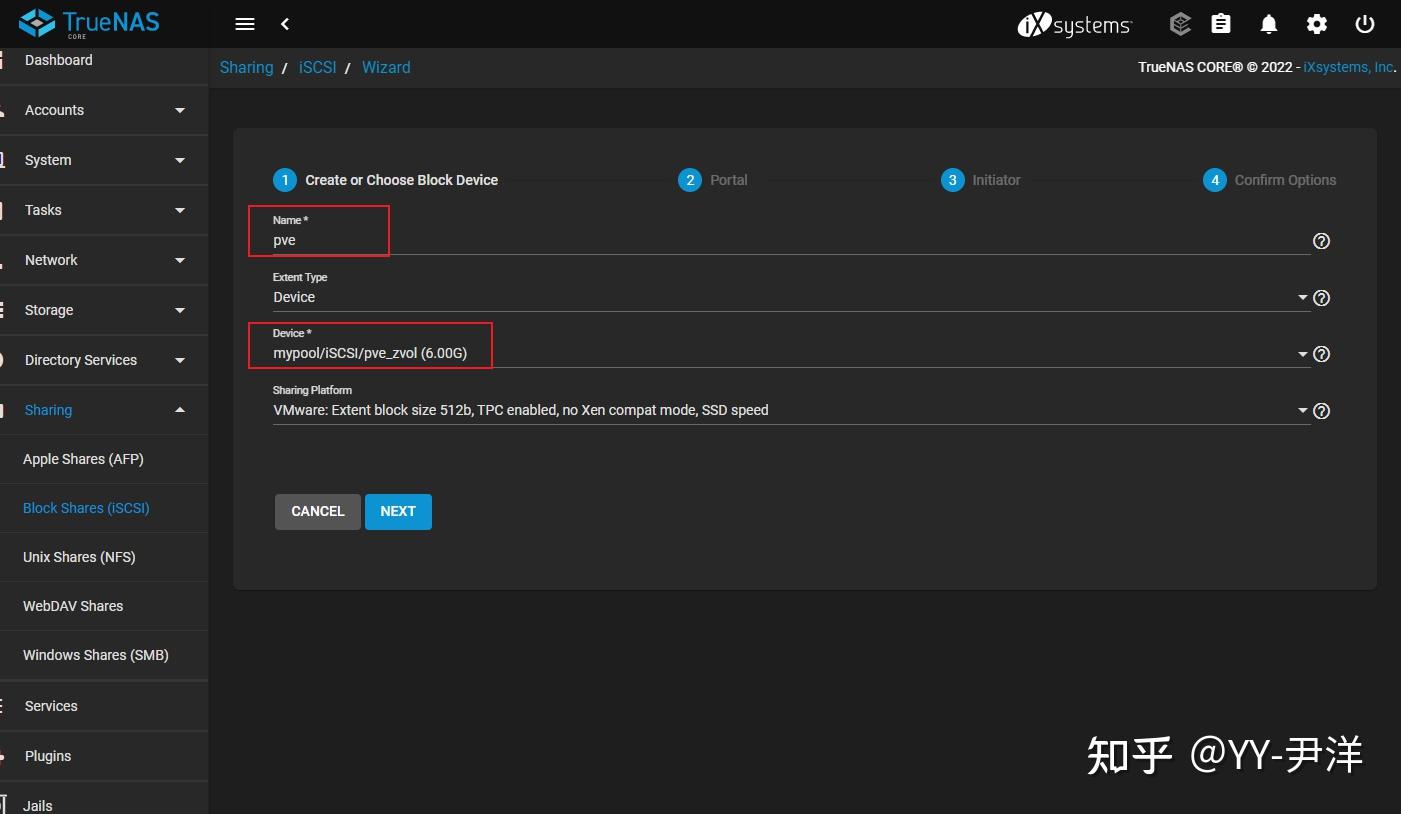Follow the iXsystems, Inc link
Viewport: 1401px width, 814px height.
pyautogui.click(x=1345, y=67)
